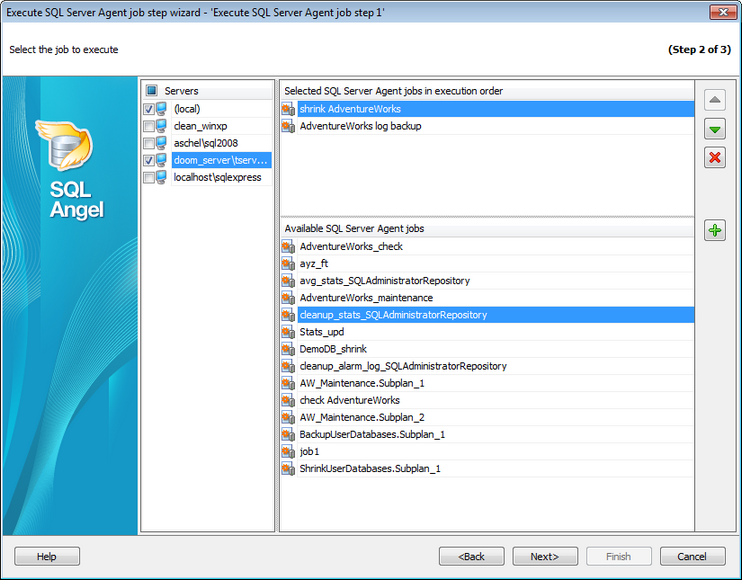
Task: Select ShrinkUserDatabases.Subplan_1 job
Action: coord(495,468)
